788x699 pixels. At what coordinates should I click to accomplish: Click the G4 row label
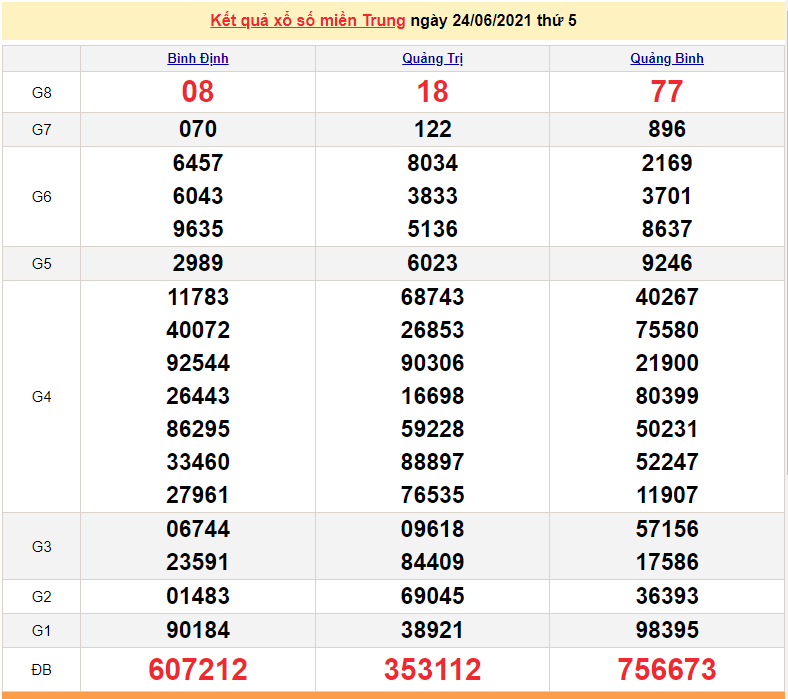pyautogui.click(x=41, y=397)
